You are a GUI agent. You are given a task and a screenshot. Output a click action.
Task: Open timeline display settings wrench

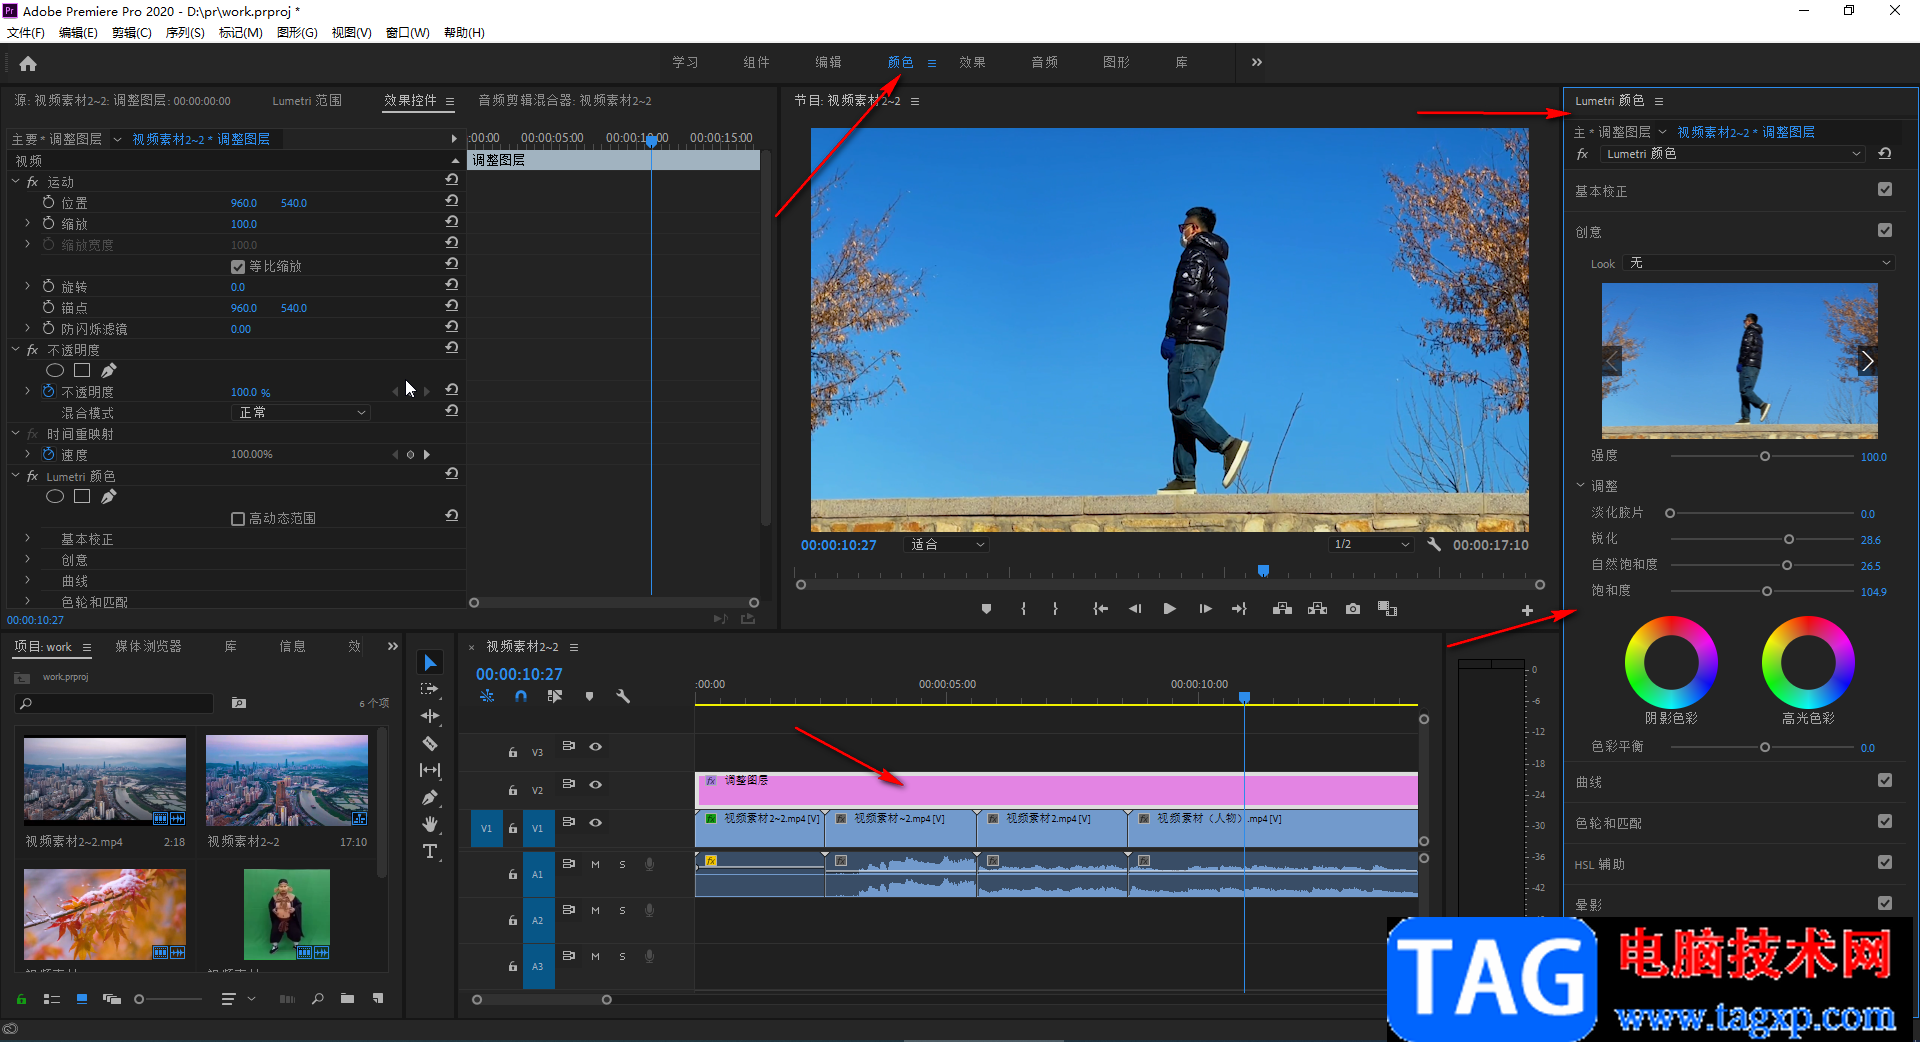[x=623, y=696]
